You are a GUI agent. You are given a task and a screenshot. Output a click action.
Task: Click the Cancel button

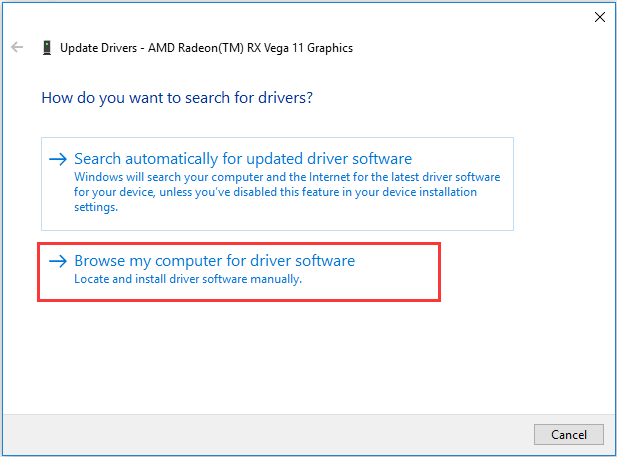coord(569,434)
